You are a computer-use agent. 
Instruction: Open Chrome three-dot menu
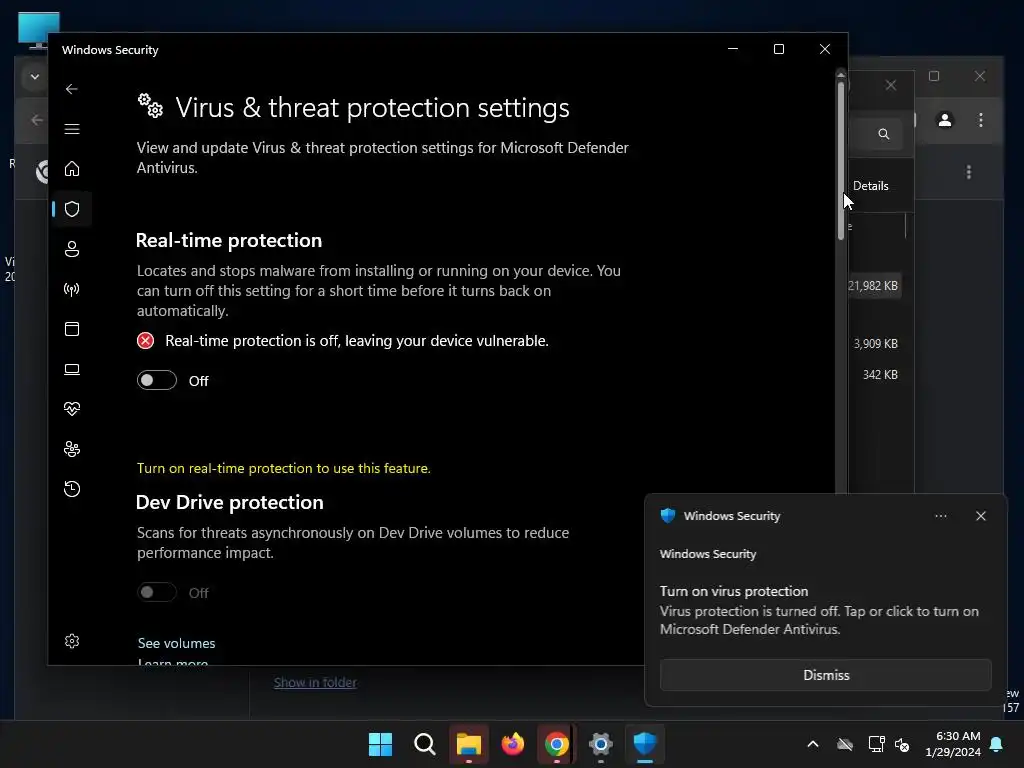(x=980, y=120)
